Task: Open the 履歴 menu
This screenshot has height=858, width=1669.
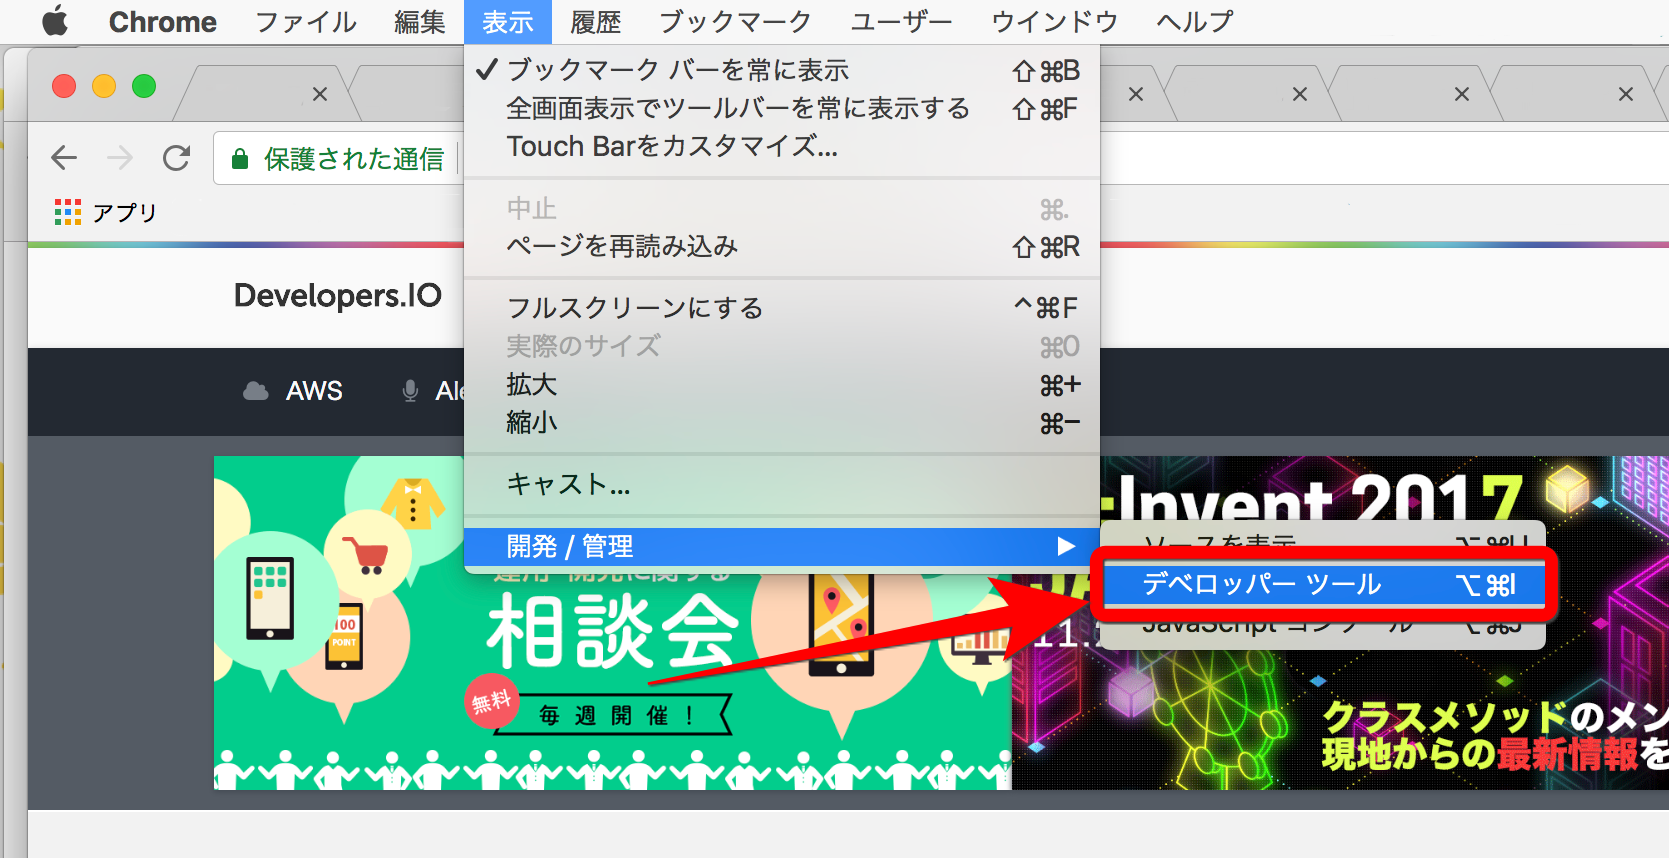Action: (595, 22)
